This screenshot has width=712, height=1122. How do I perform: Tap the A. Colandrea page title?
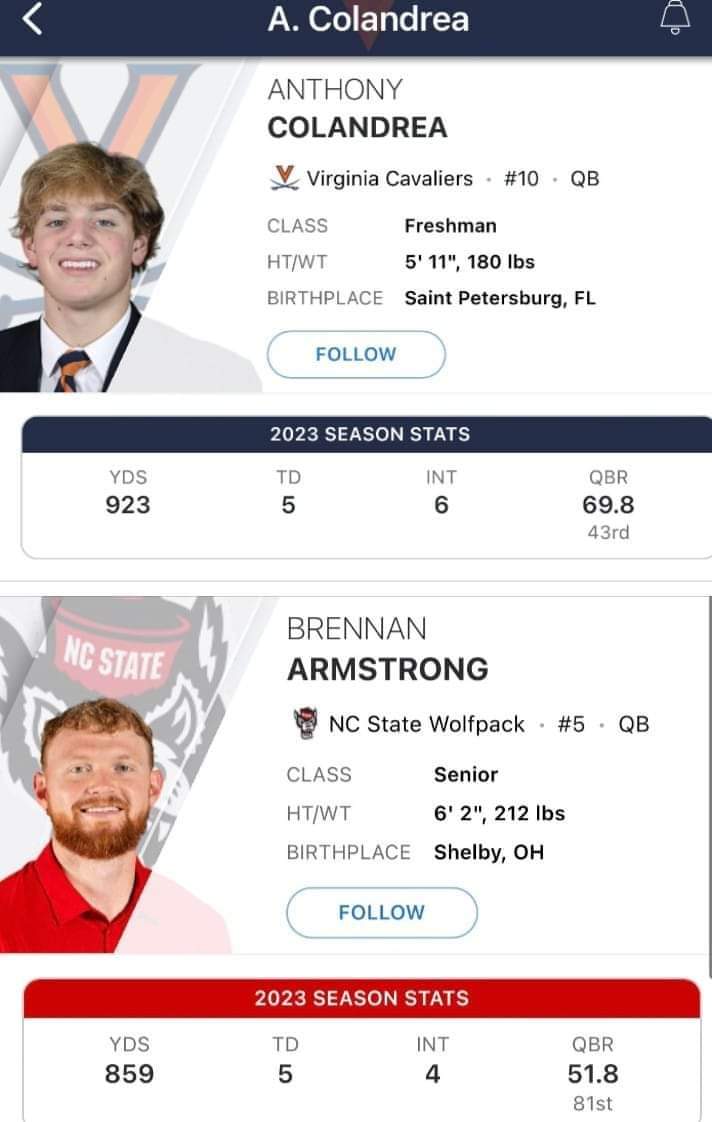(367, 19)
